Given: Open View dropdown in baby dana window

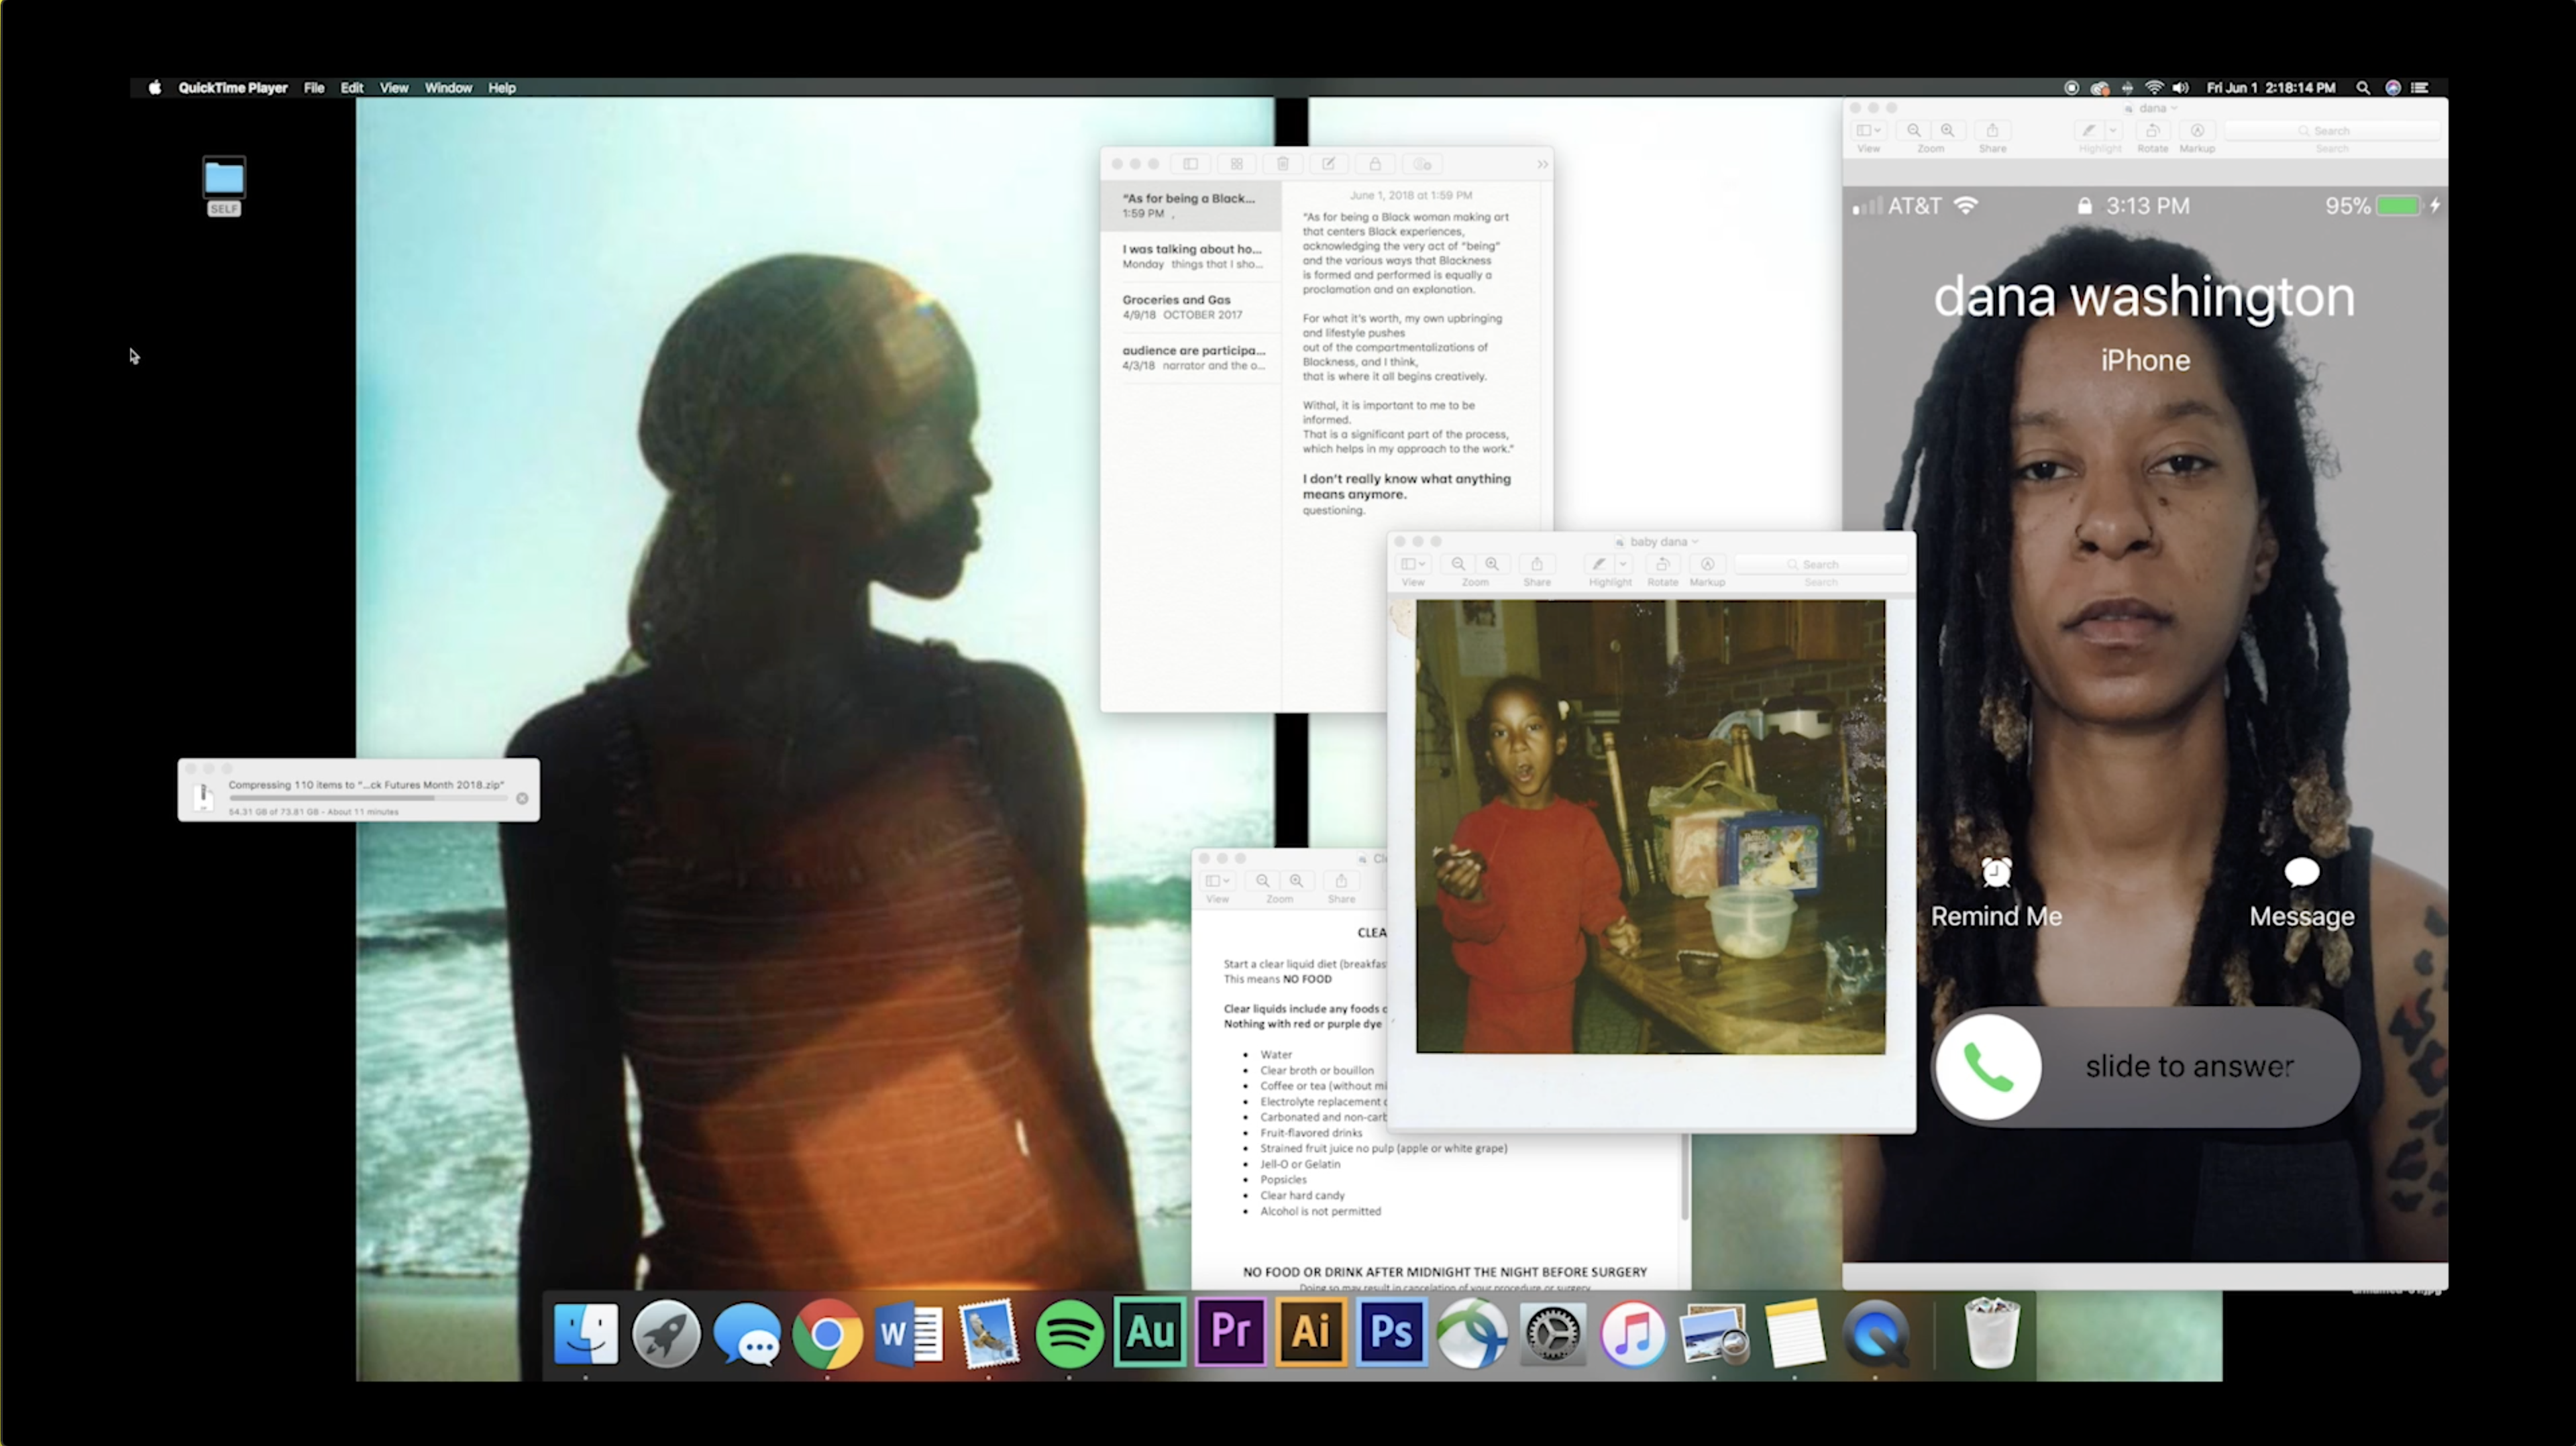Looking at the screenshot, I should click(x=1413, y=564).
